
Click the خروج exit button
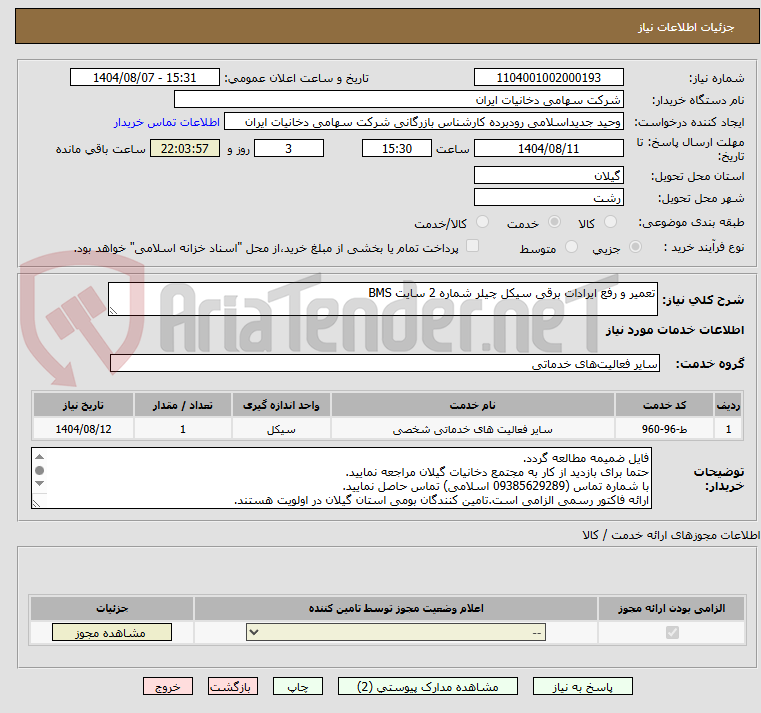point(168,686)
